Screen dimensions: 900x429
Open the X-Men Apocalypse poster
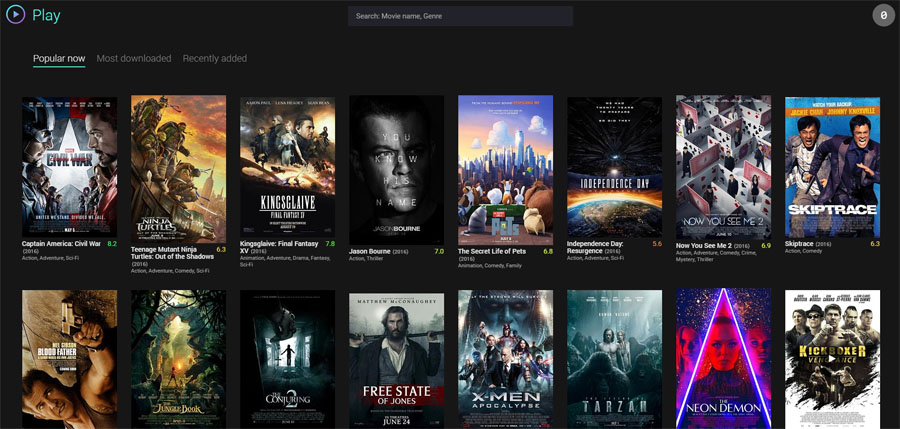pyautogui.click(x=506, y=359)
